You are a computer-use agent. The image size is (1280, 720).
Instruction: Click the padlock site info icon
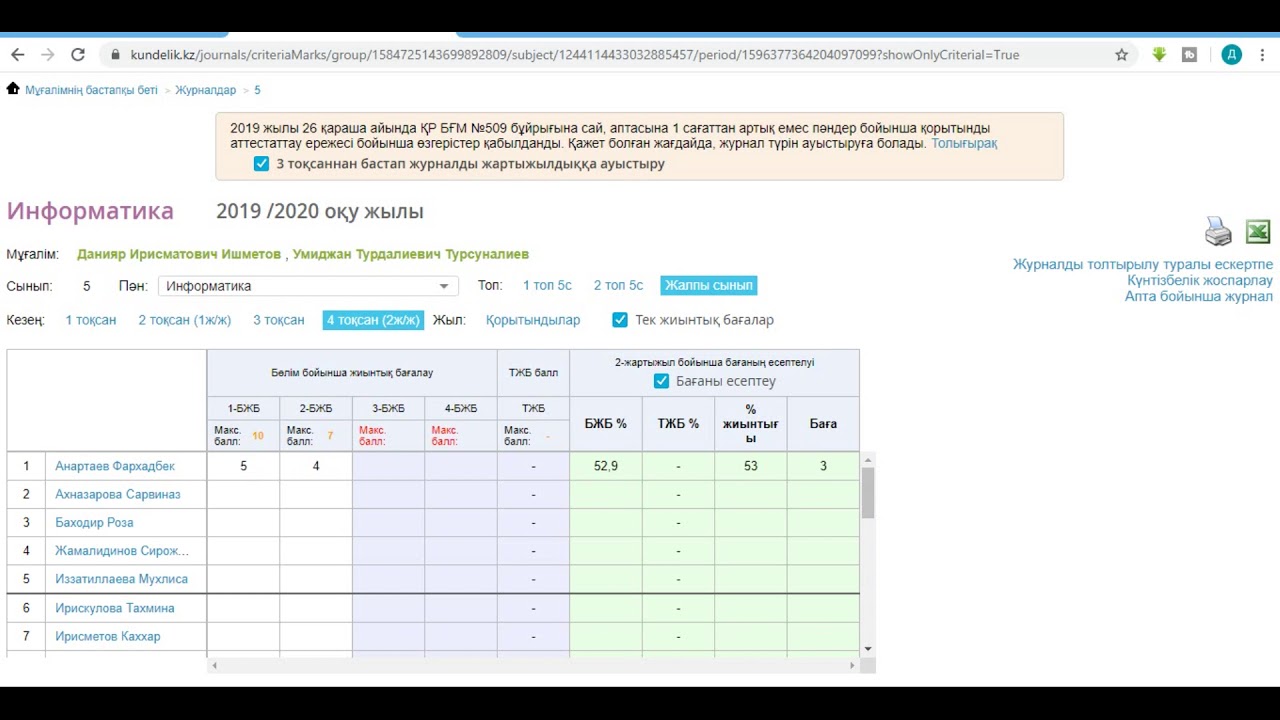click(115, 55)
